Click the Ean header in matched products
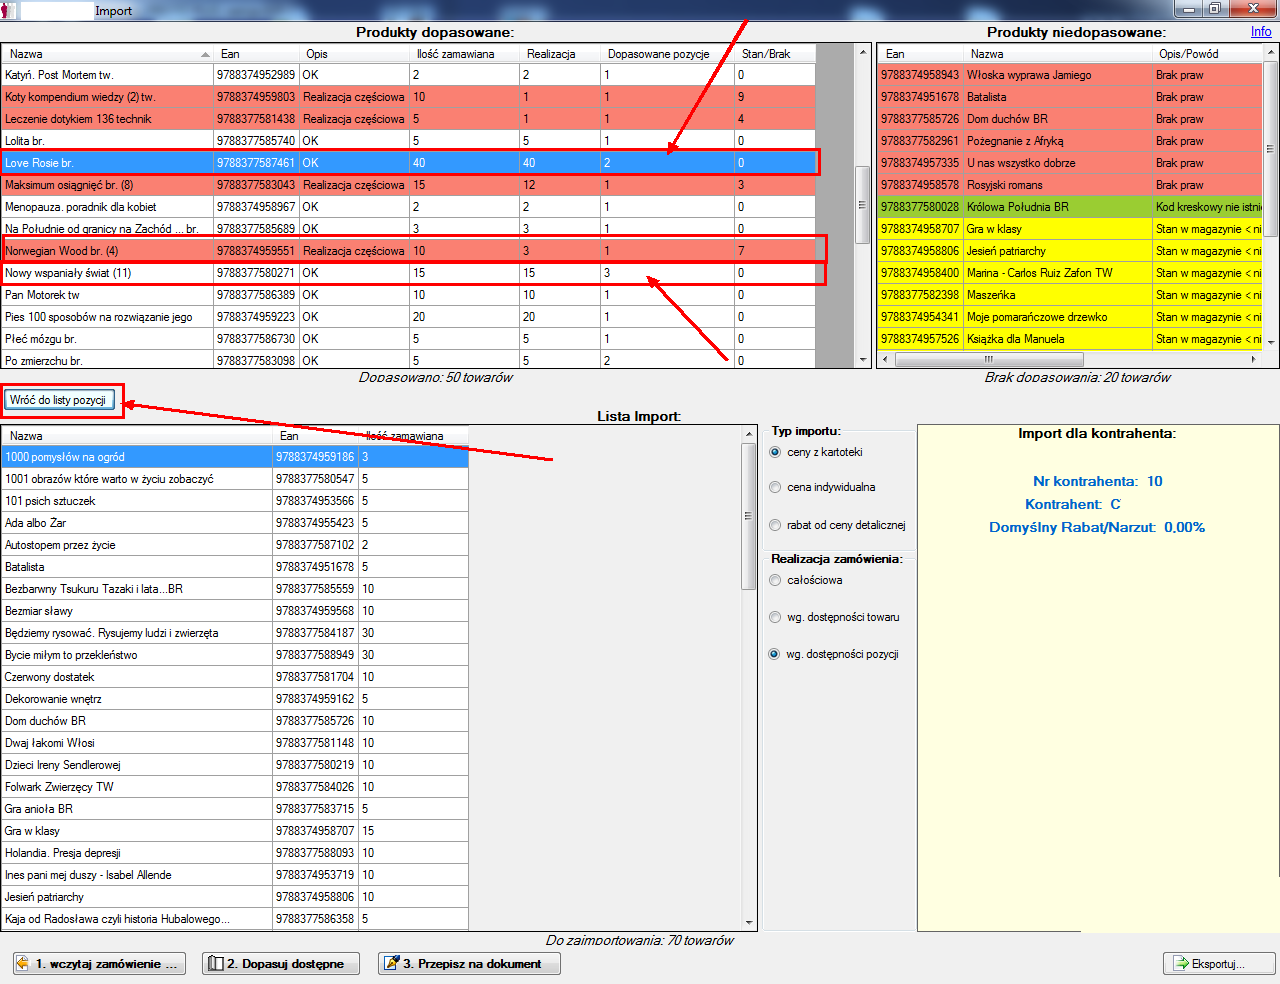Image resolution: width=1280 pixels, height=984 pixels. click(258, 54)
